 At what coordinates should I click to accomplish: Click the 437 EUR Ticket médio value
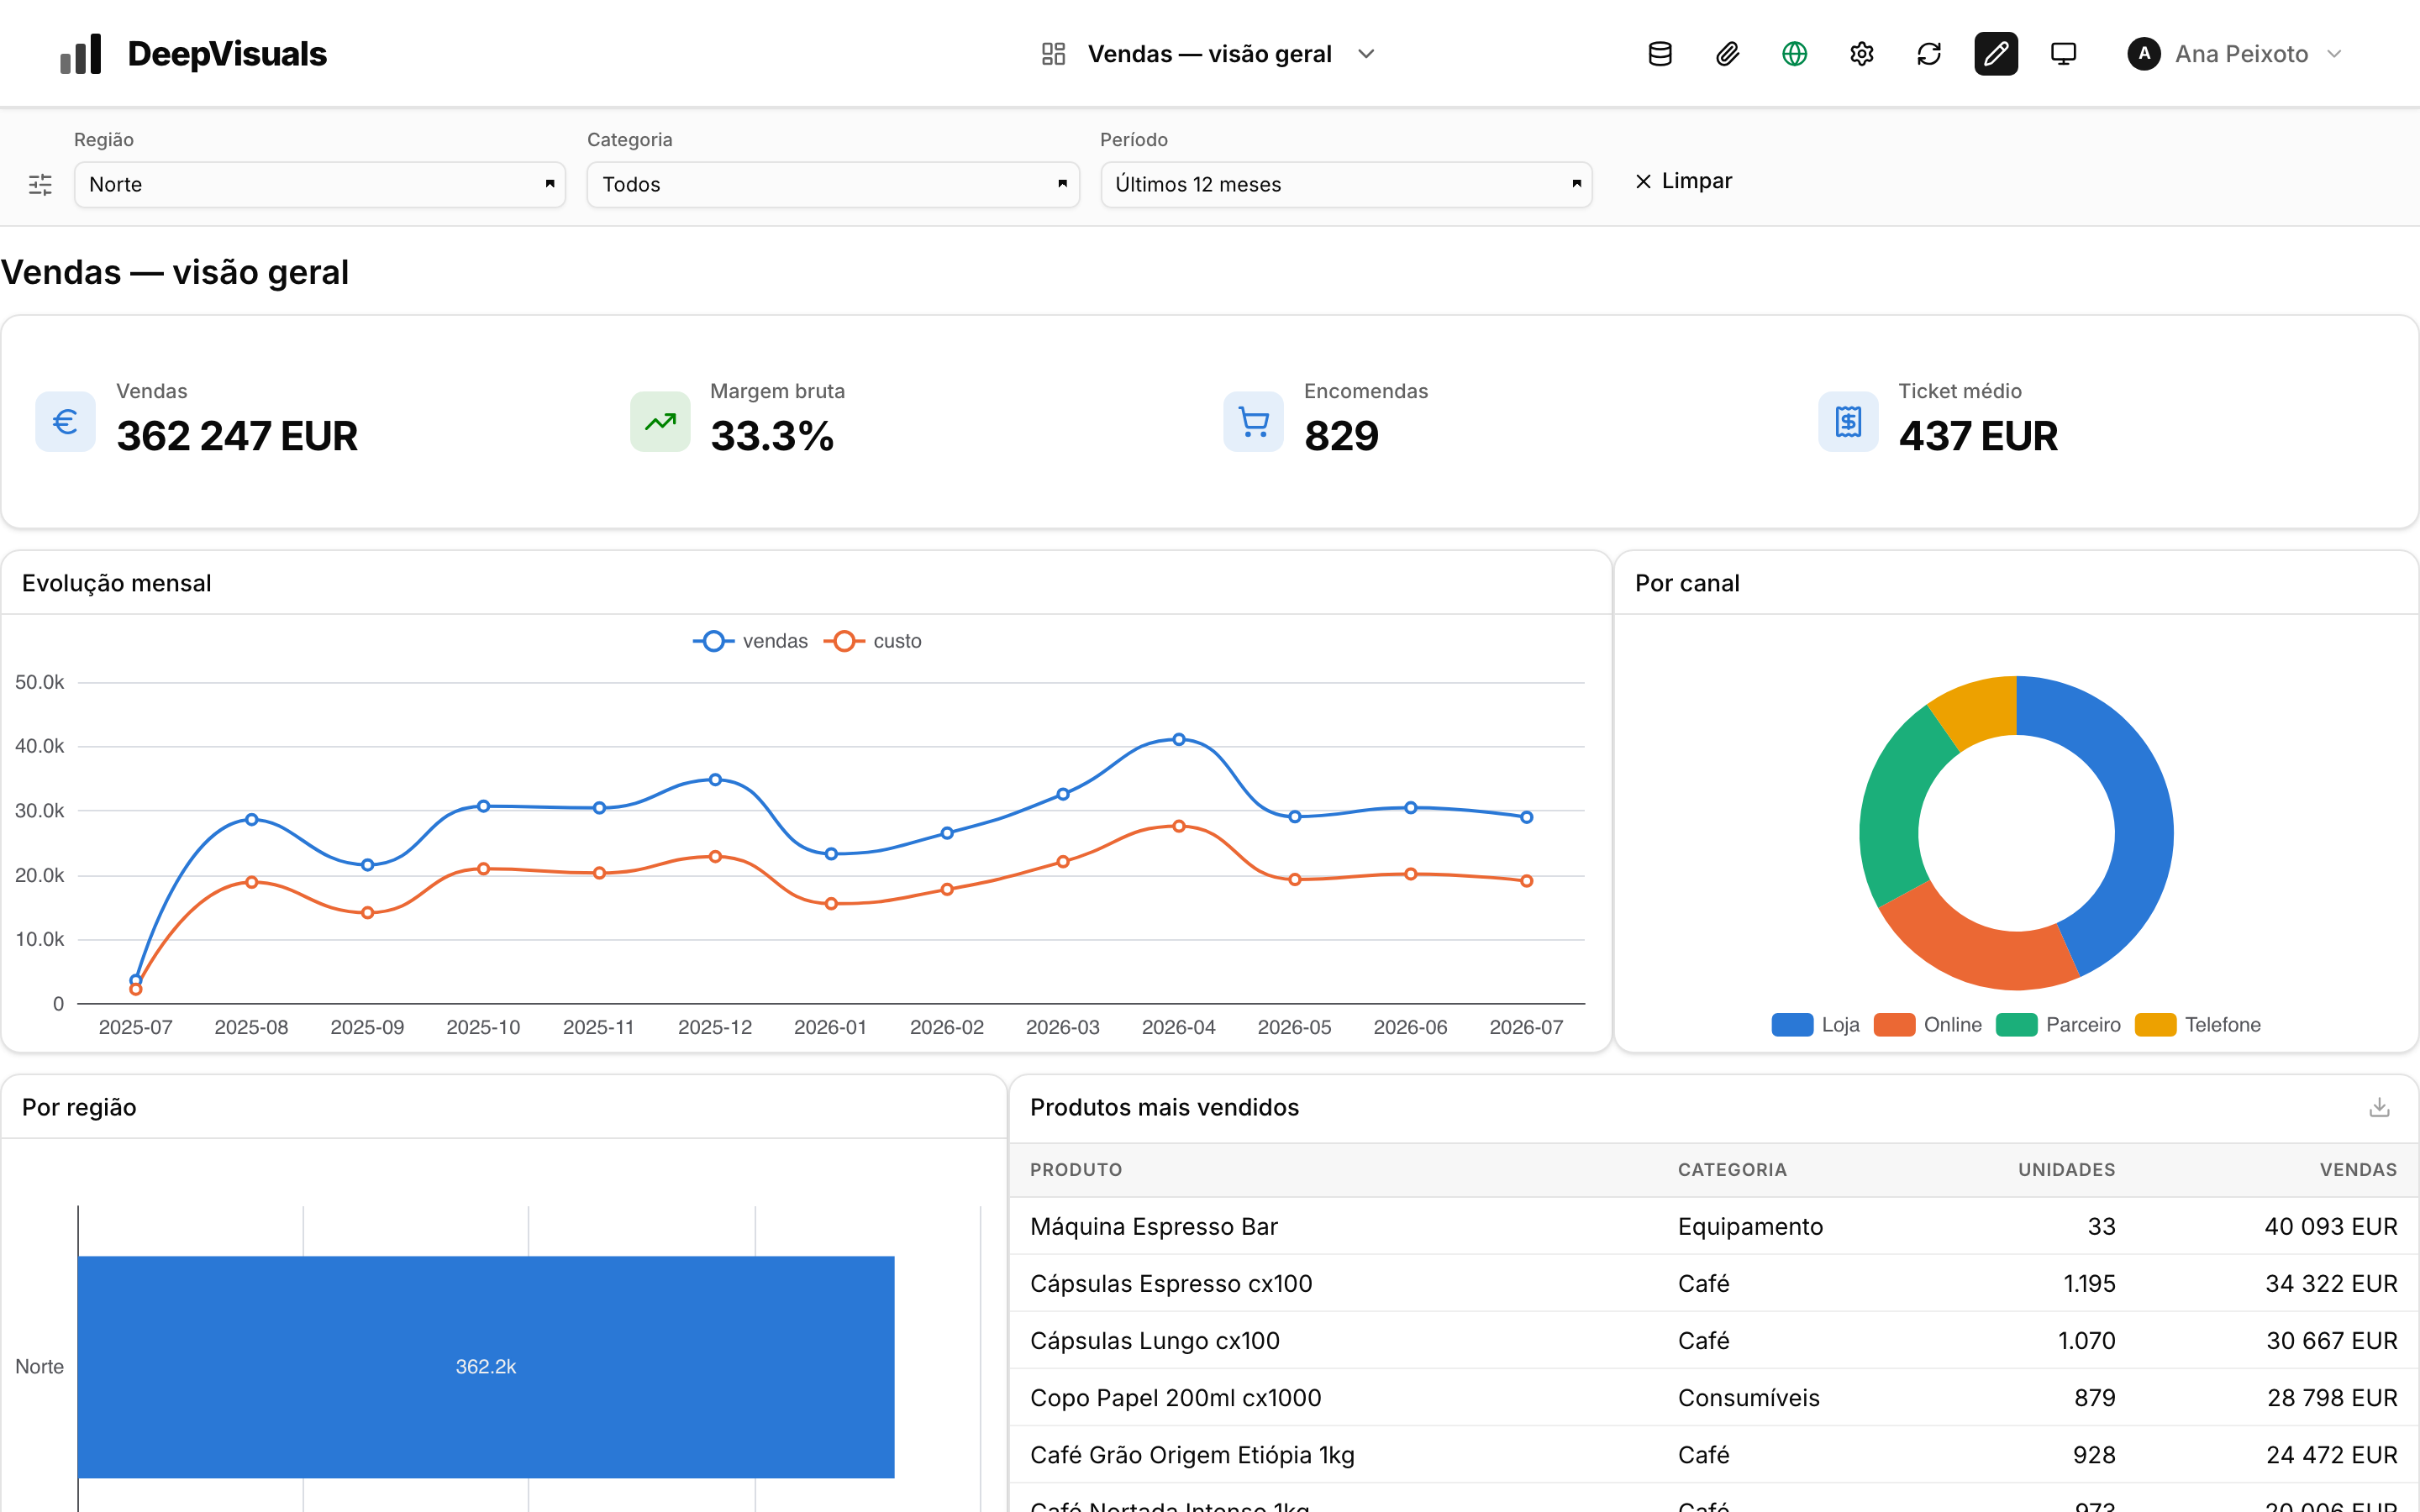[1978, 436]
